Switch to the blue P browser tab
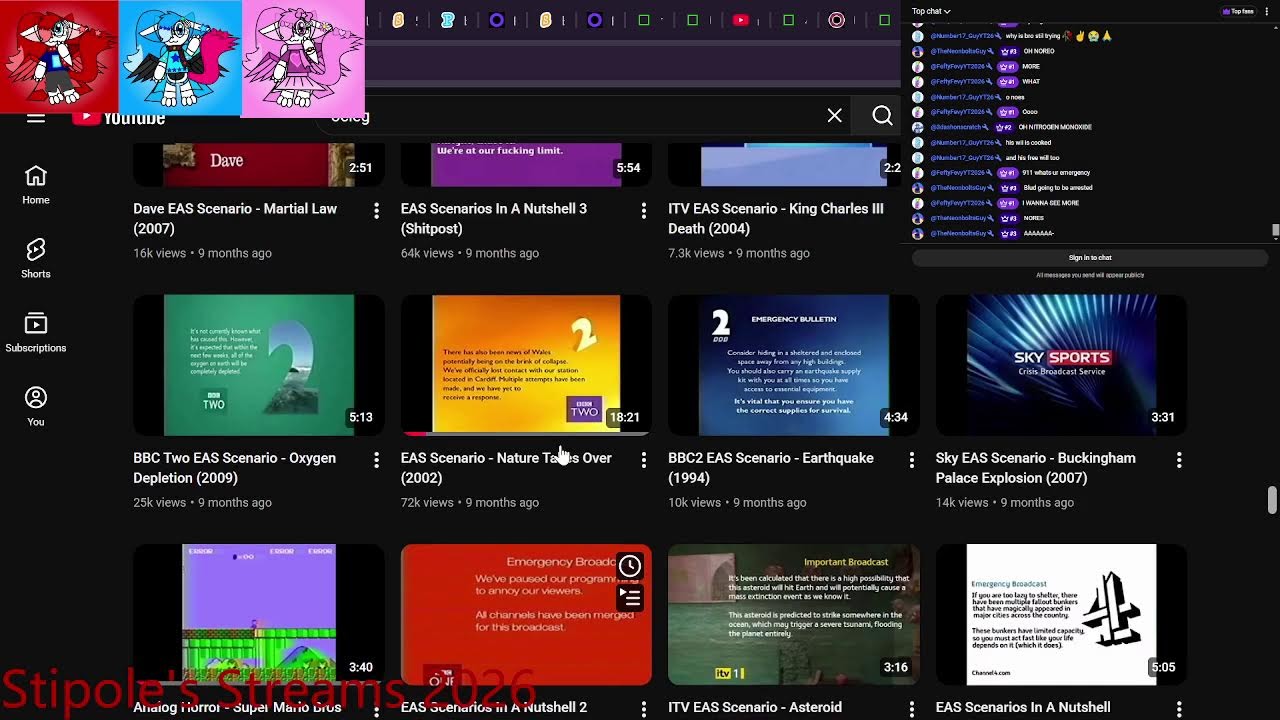This screenshot has width=1280, height=720. click(447, 20)
